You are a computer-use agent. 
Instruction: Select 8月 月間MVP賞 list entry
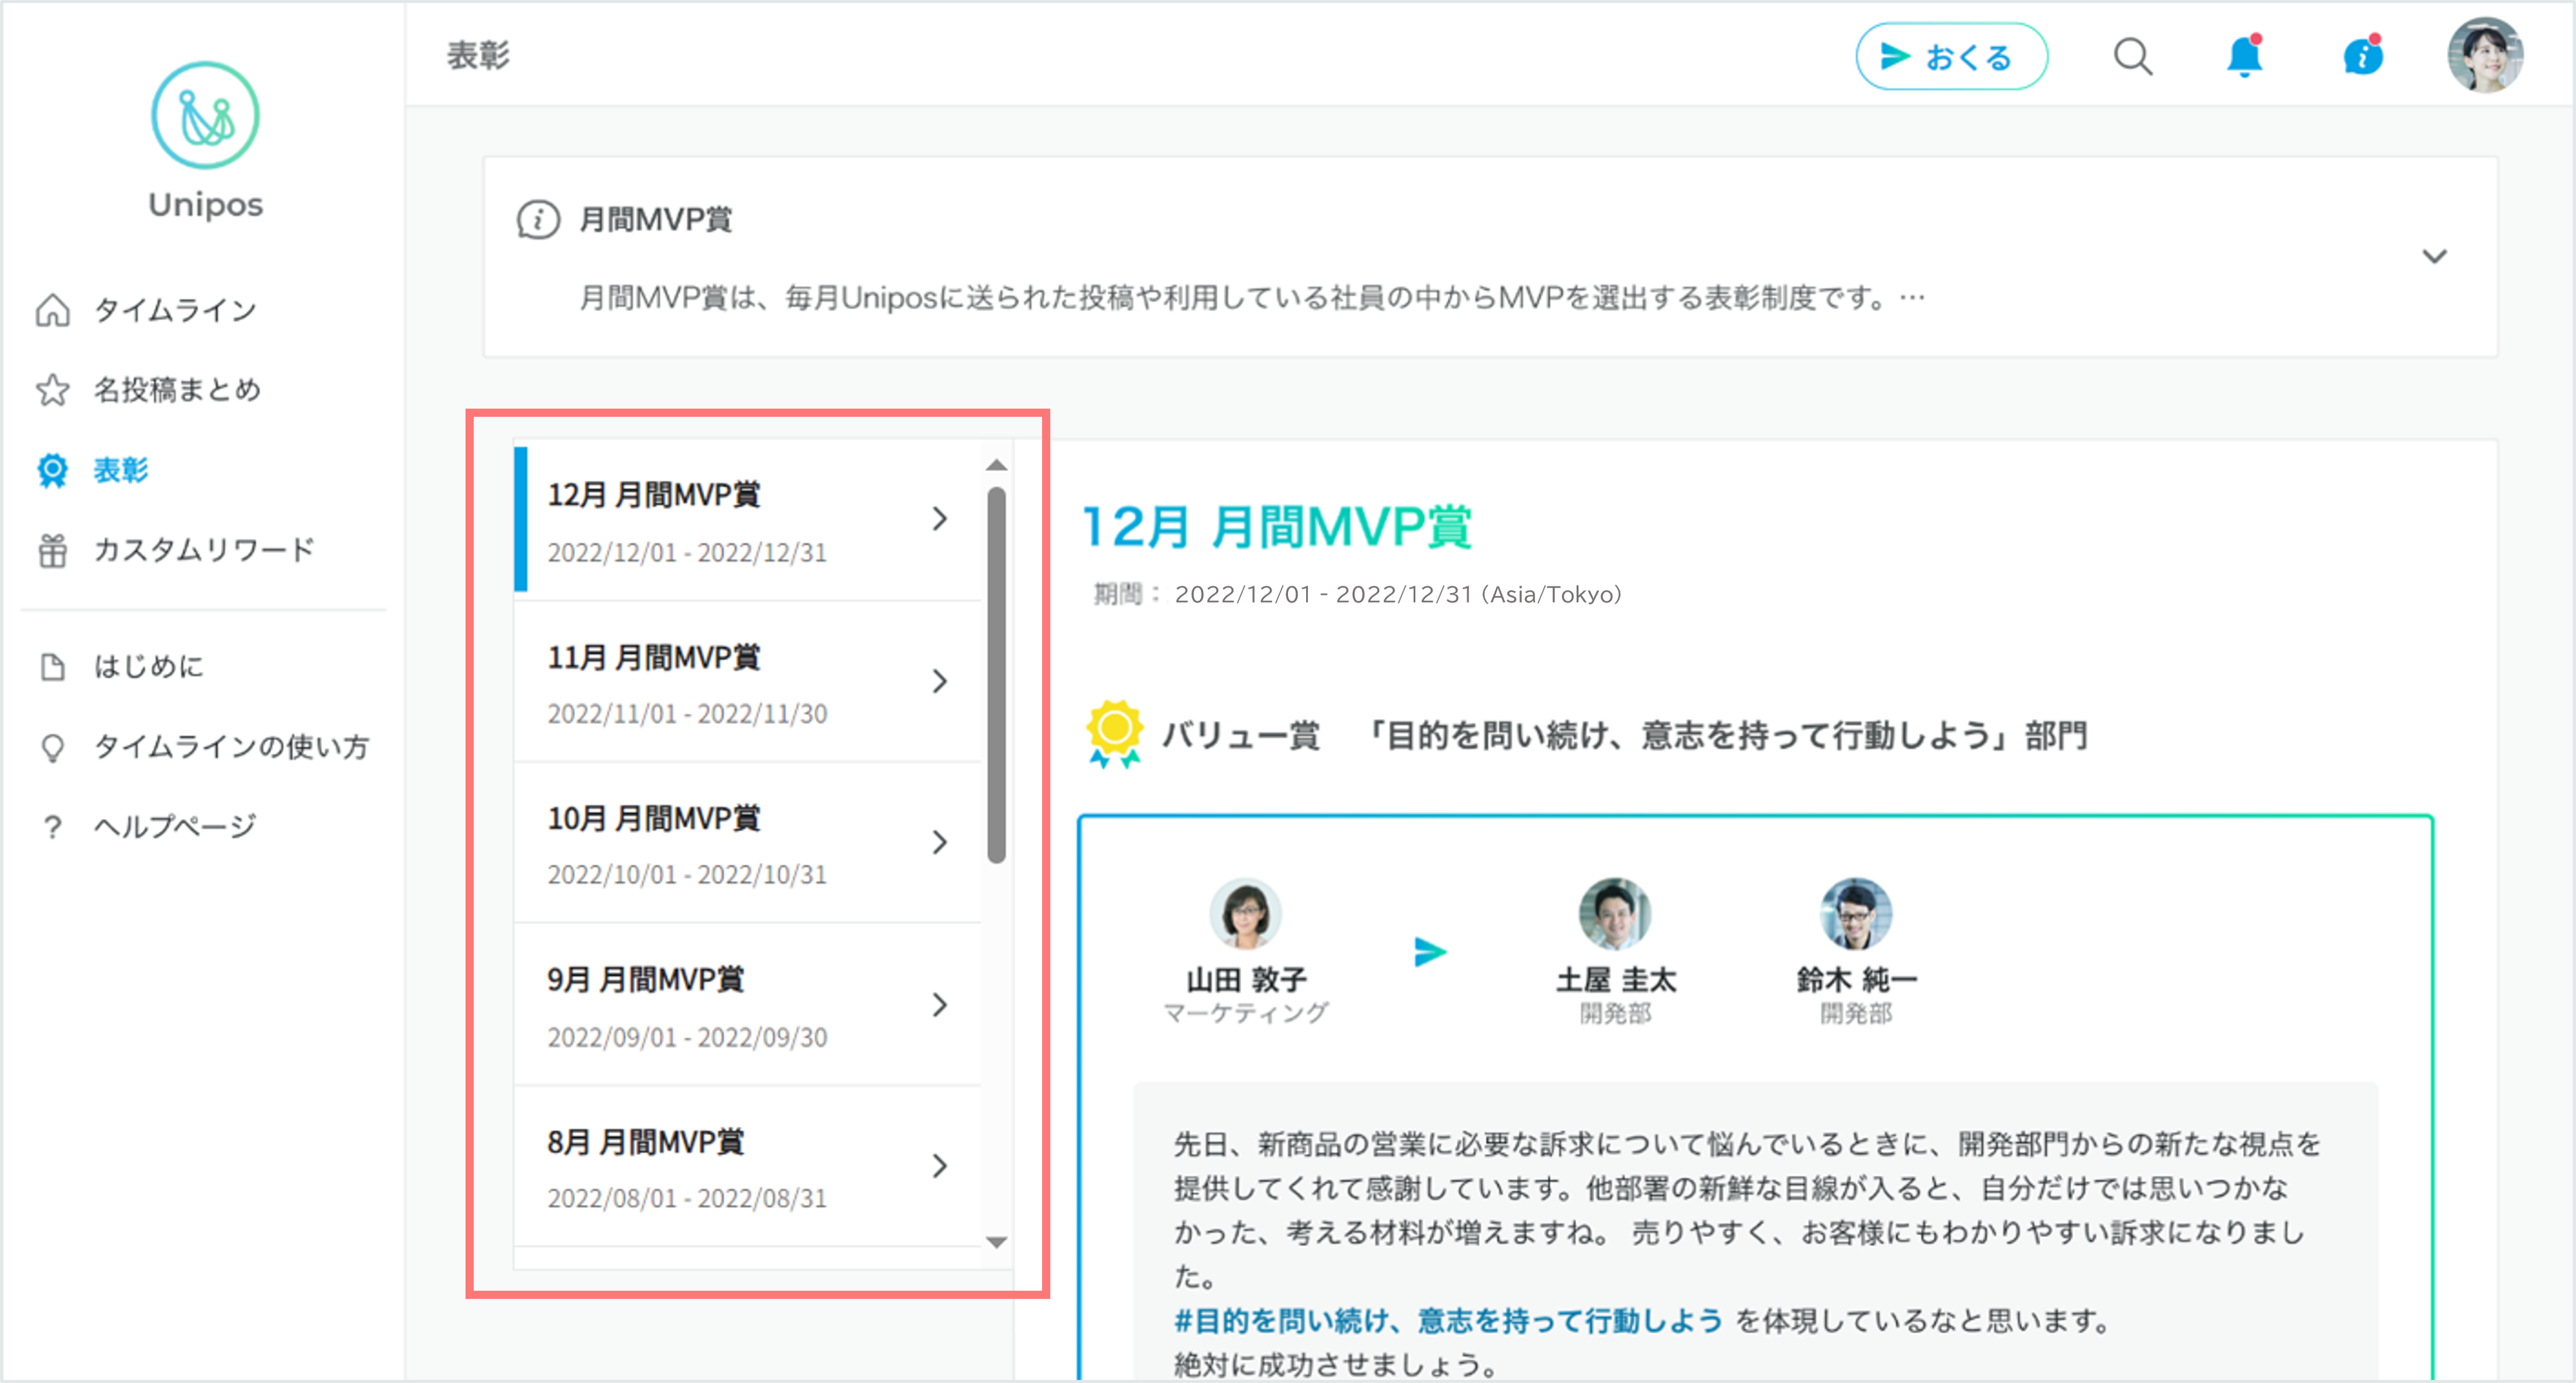748,1165
